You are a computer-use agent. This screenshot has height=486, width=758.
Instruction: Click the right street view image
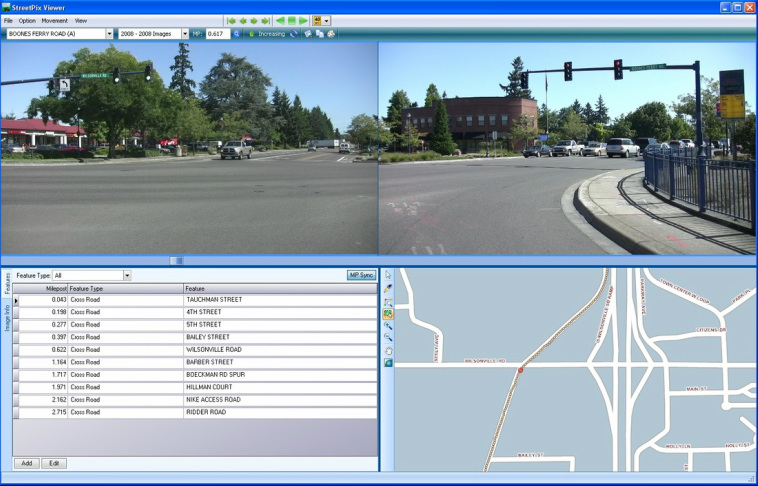click(x=567, y=148)
